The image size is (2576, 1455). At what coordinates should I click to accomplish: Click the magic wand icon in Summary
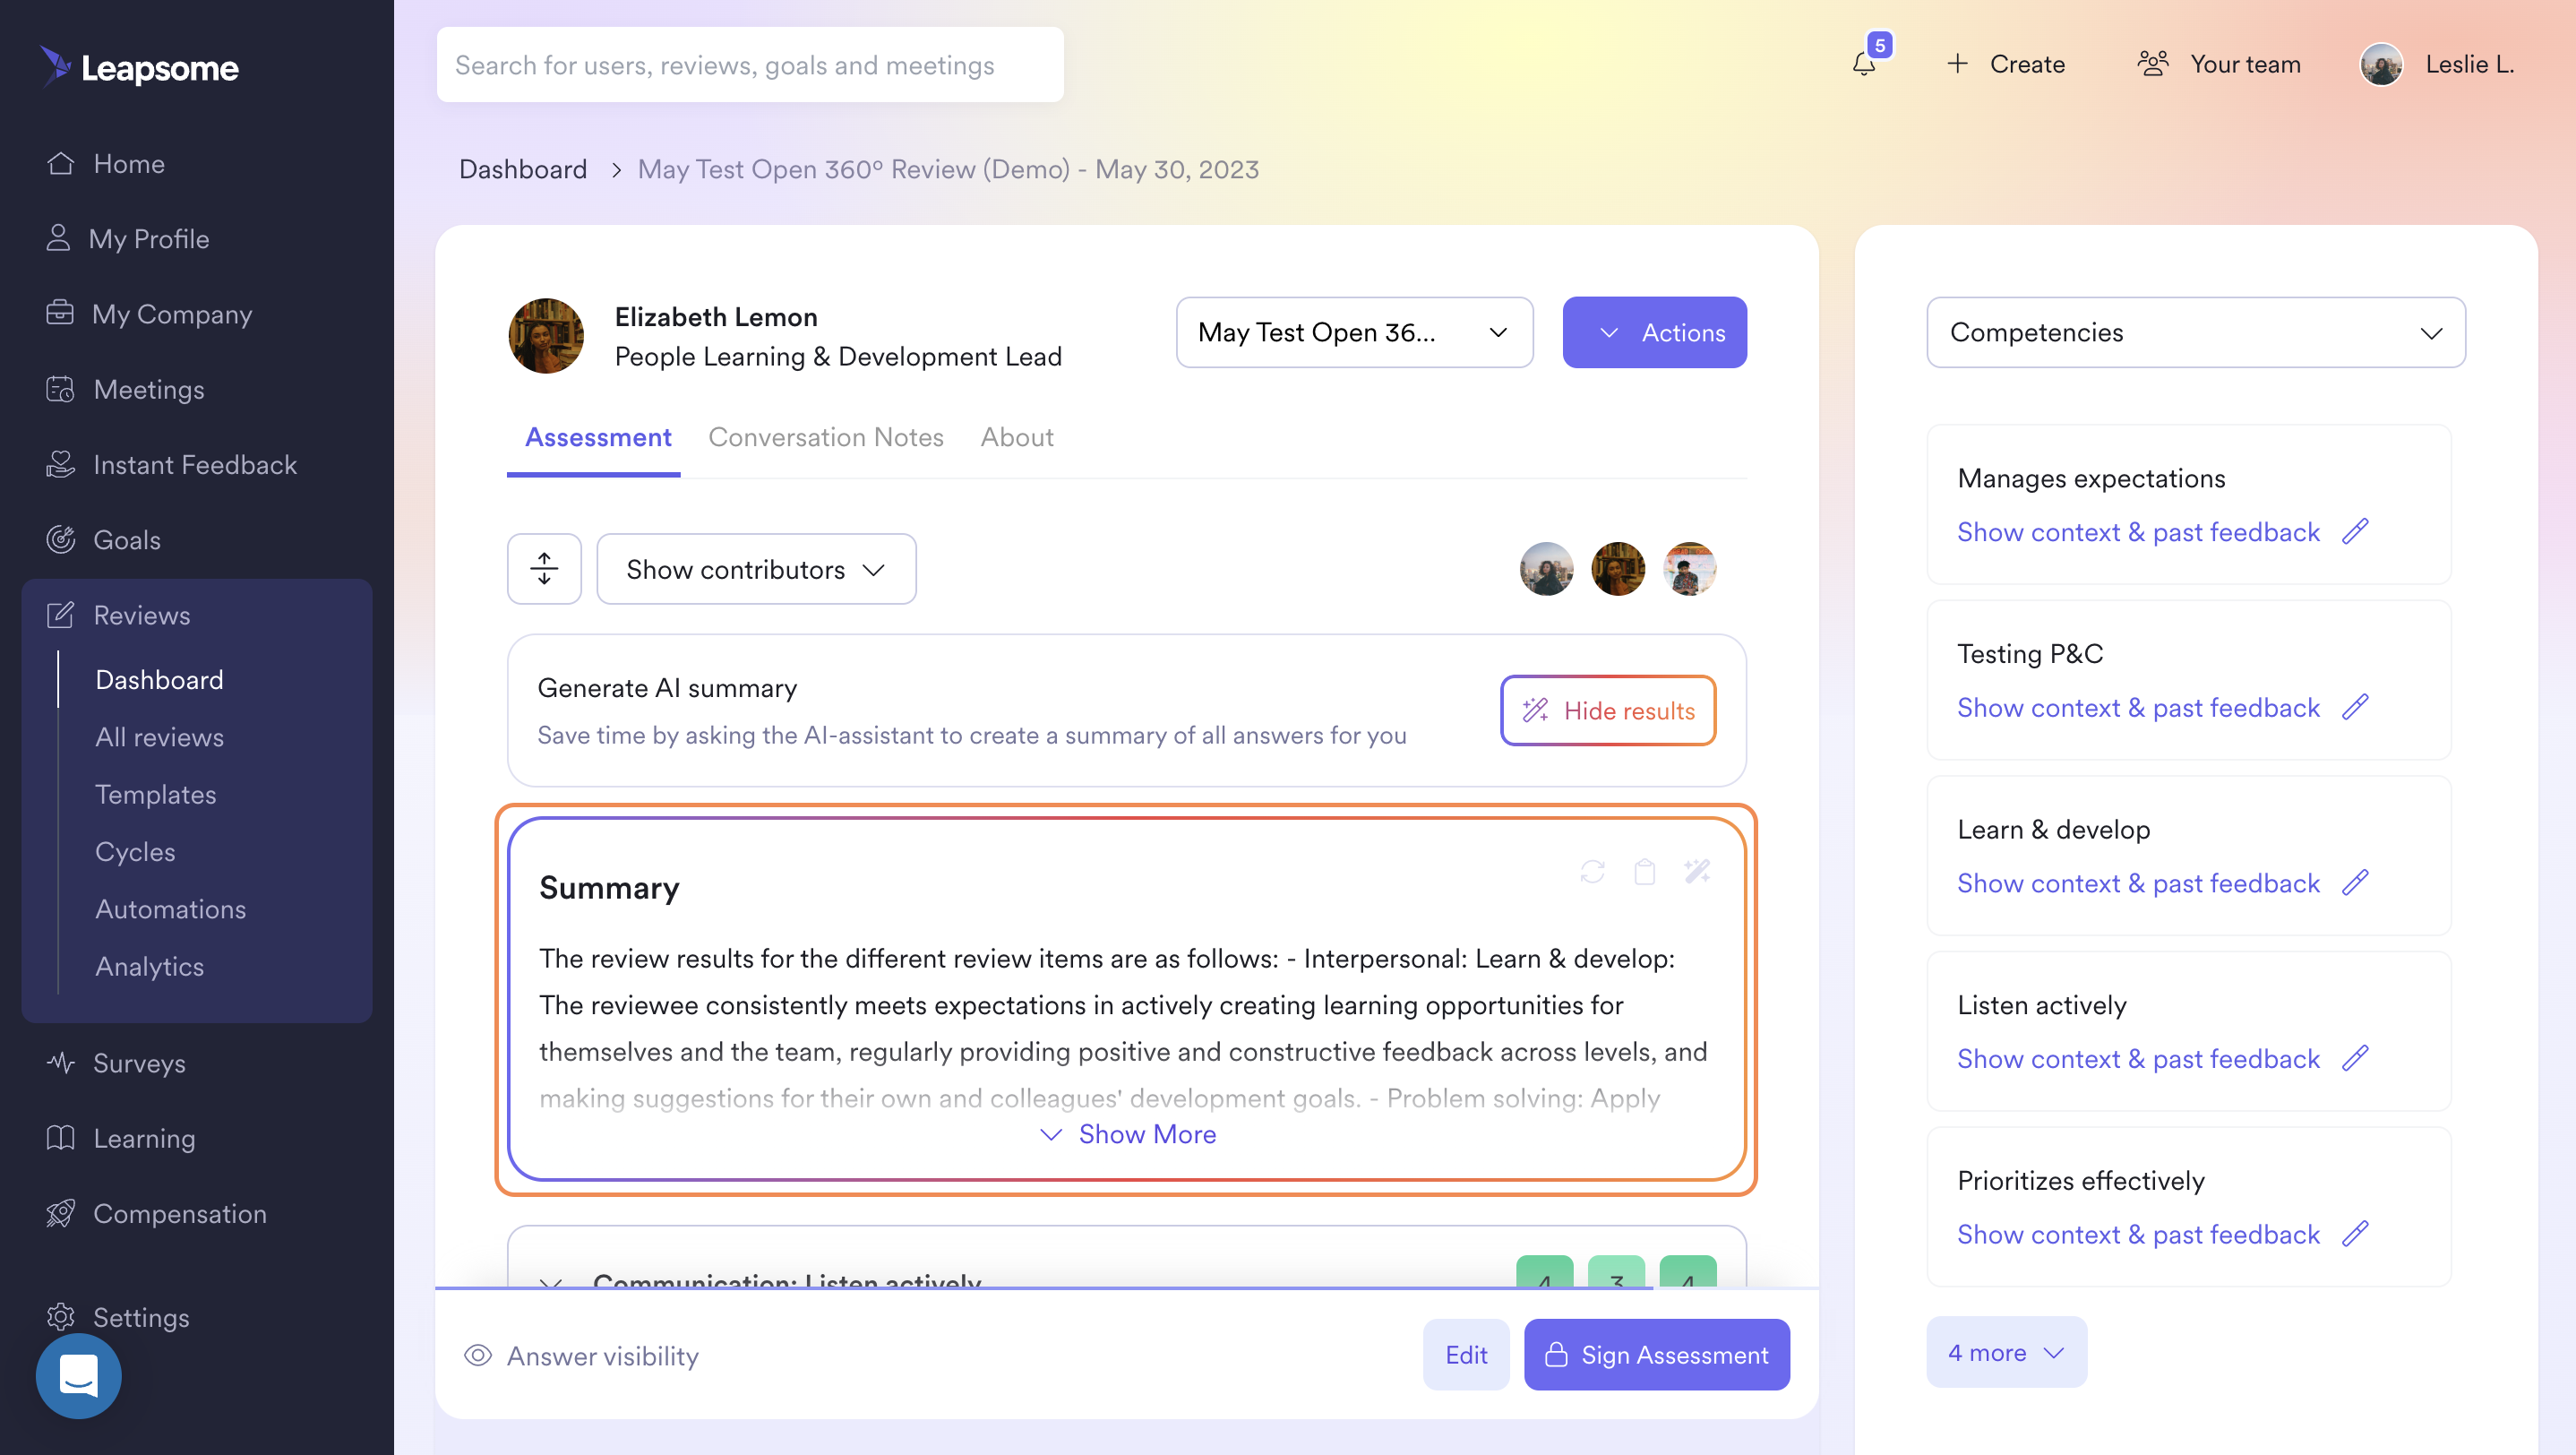[x=1697, y=872]
